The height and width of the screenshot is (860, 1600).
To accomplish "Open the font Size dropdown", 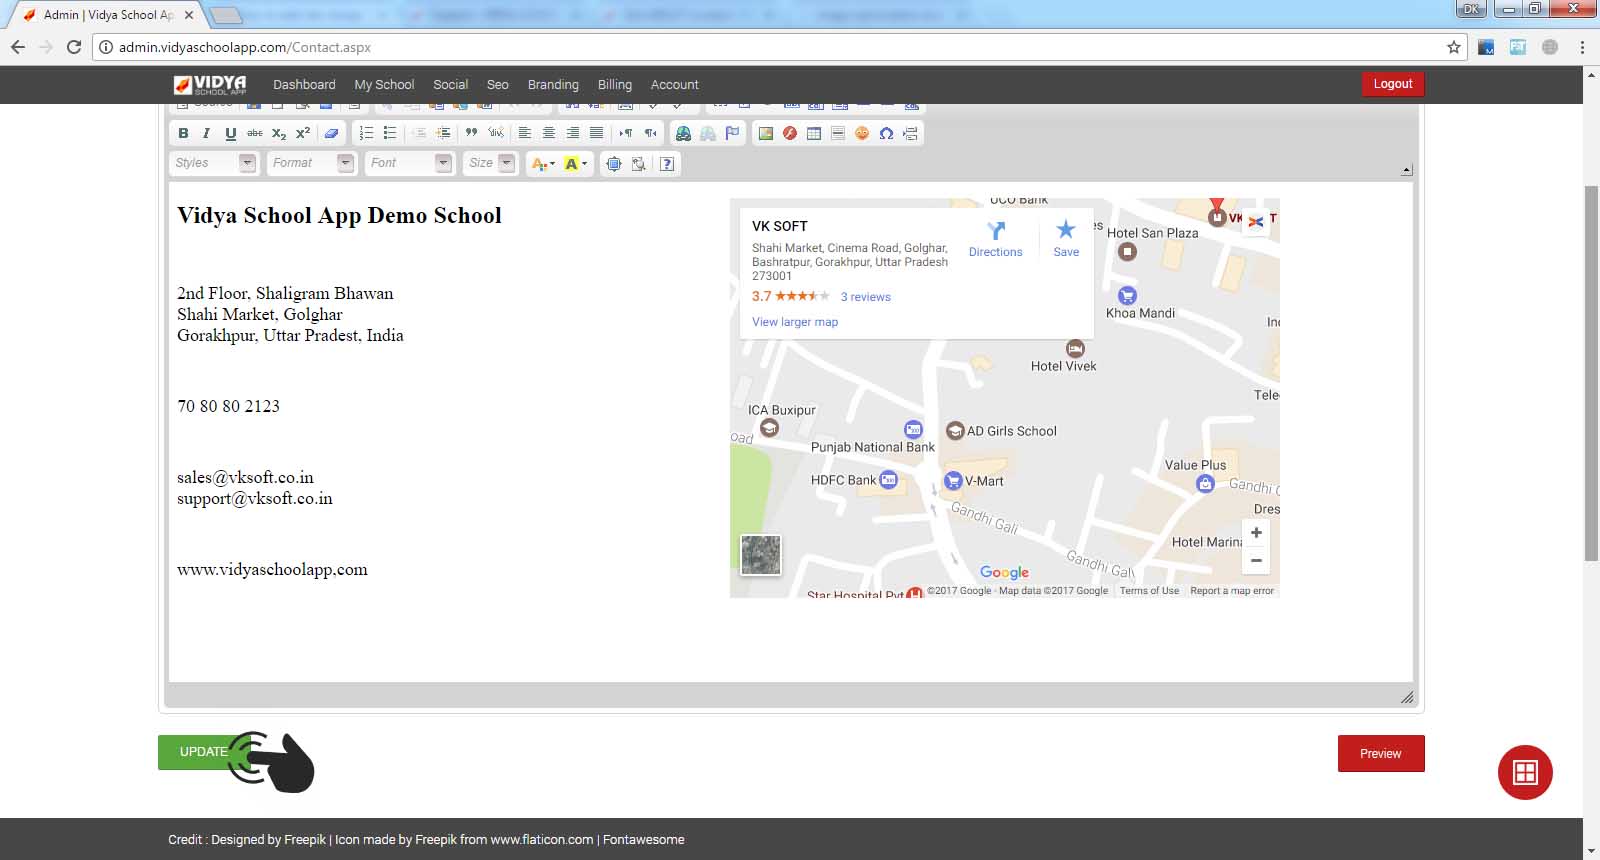I will pos(490,163).
